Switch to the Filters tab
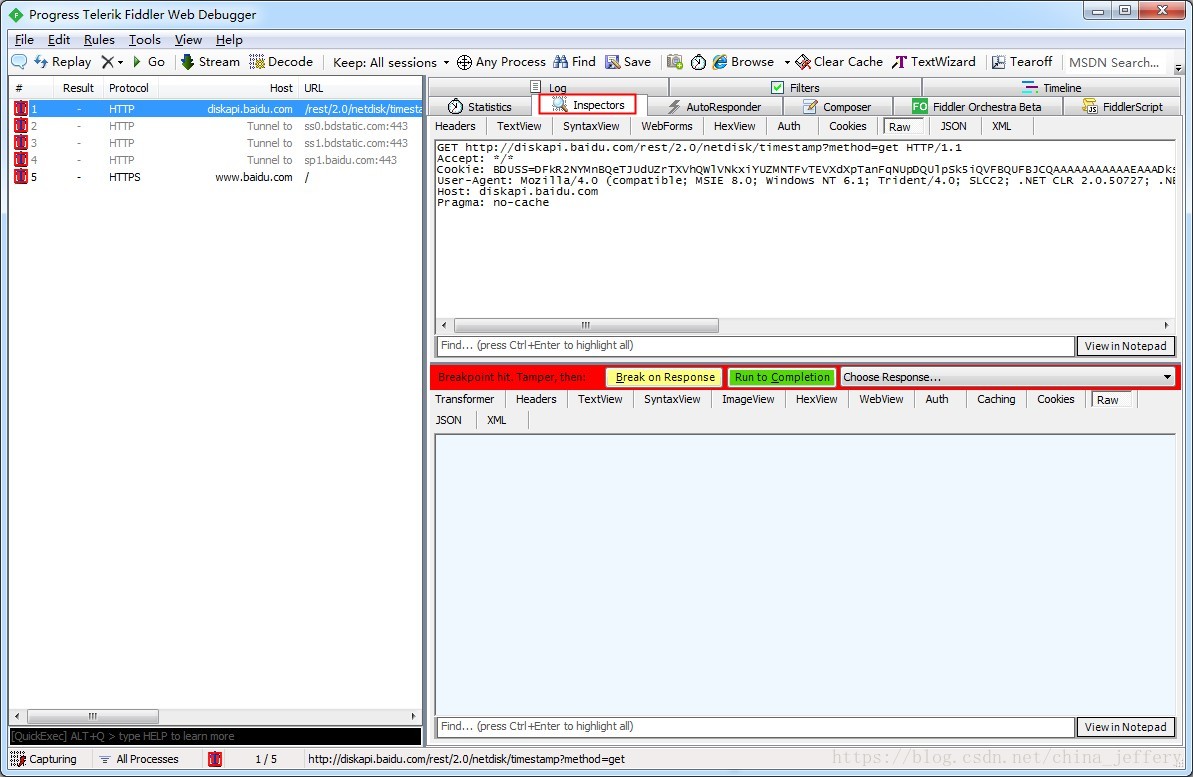 [x=795, y=88]
